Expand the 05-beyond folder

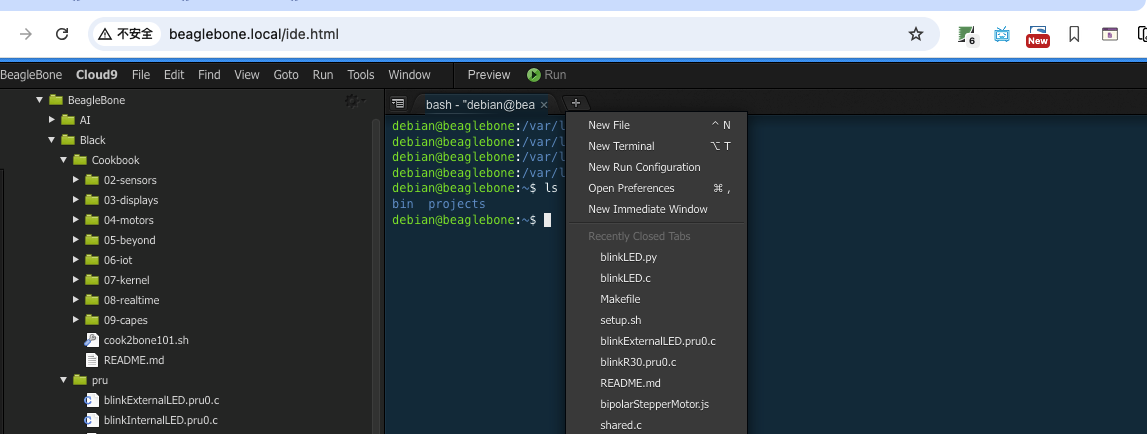point(76,239)
